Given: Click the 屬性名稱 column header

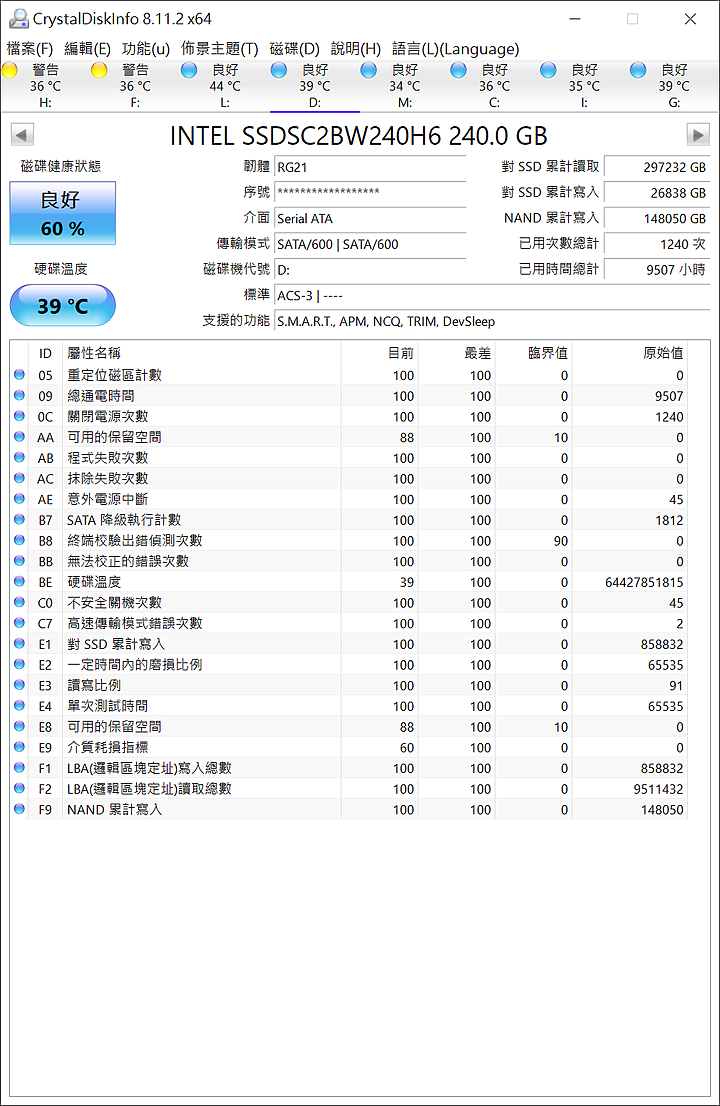Looking at the screenshot, I should point(202,353).
